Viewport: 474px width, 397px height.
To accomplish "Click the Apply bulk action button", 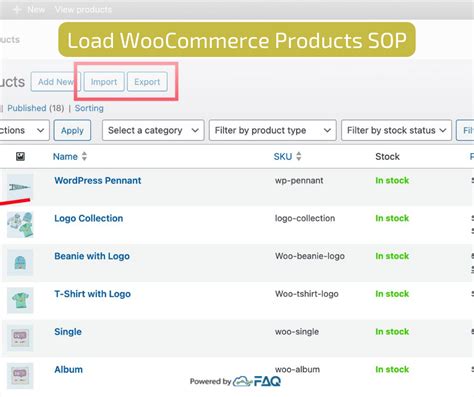I will [72, 130].
